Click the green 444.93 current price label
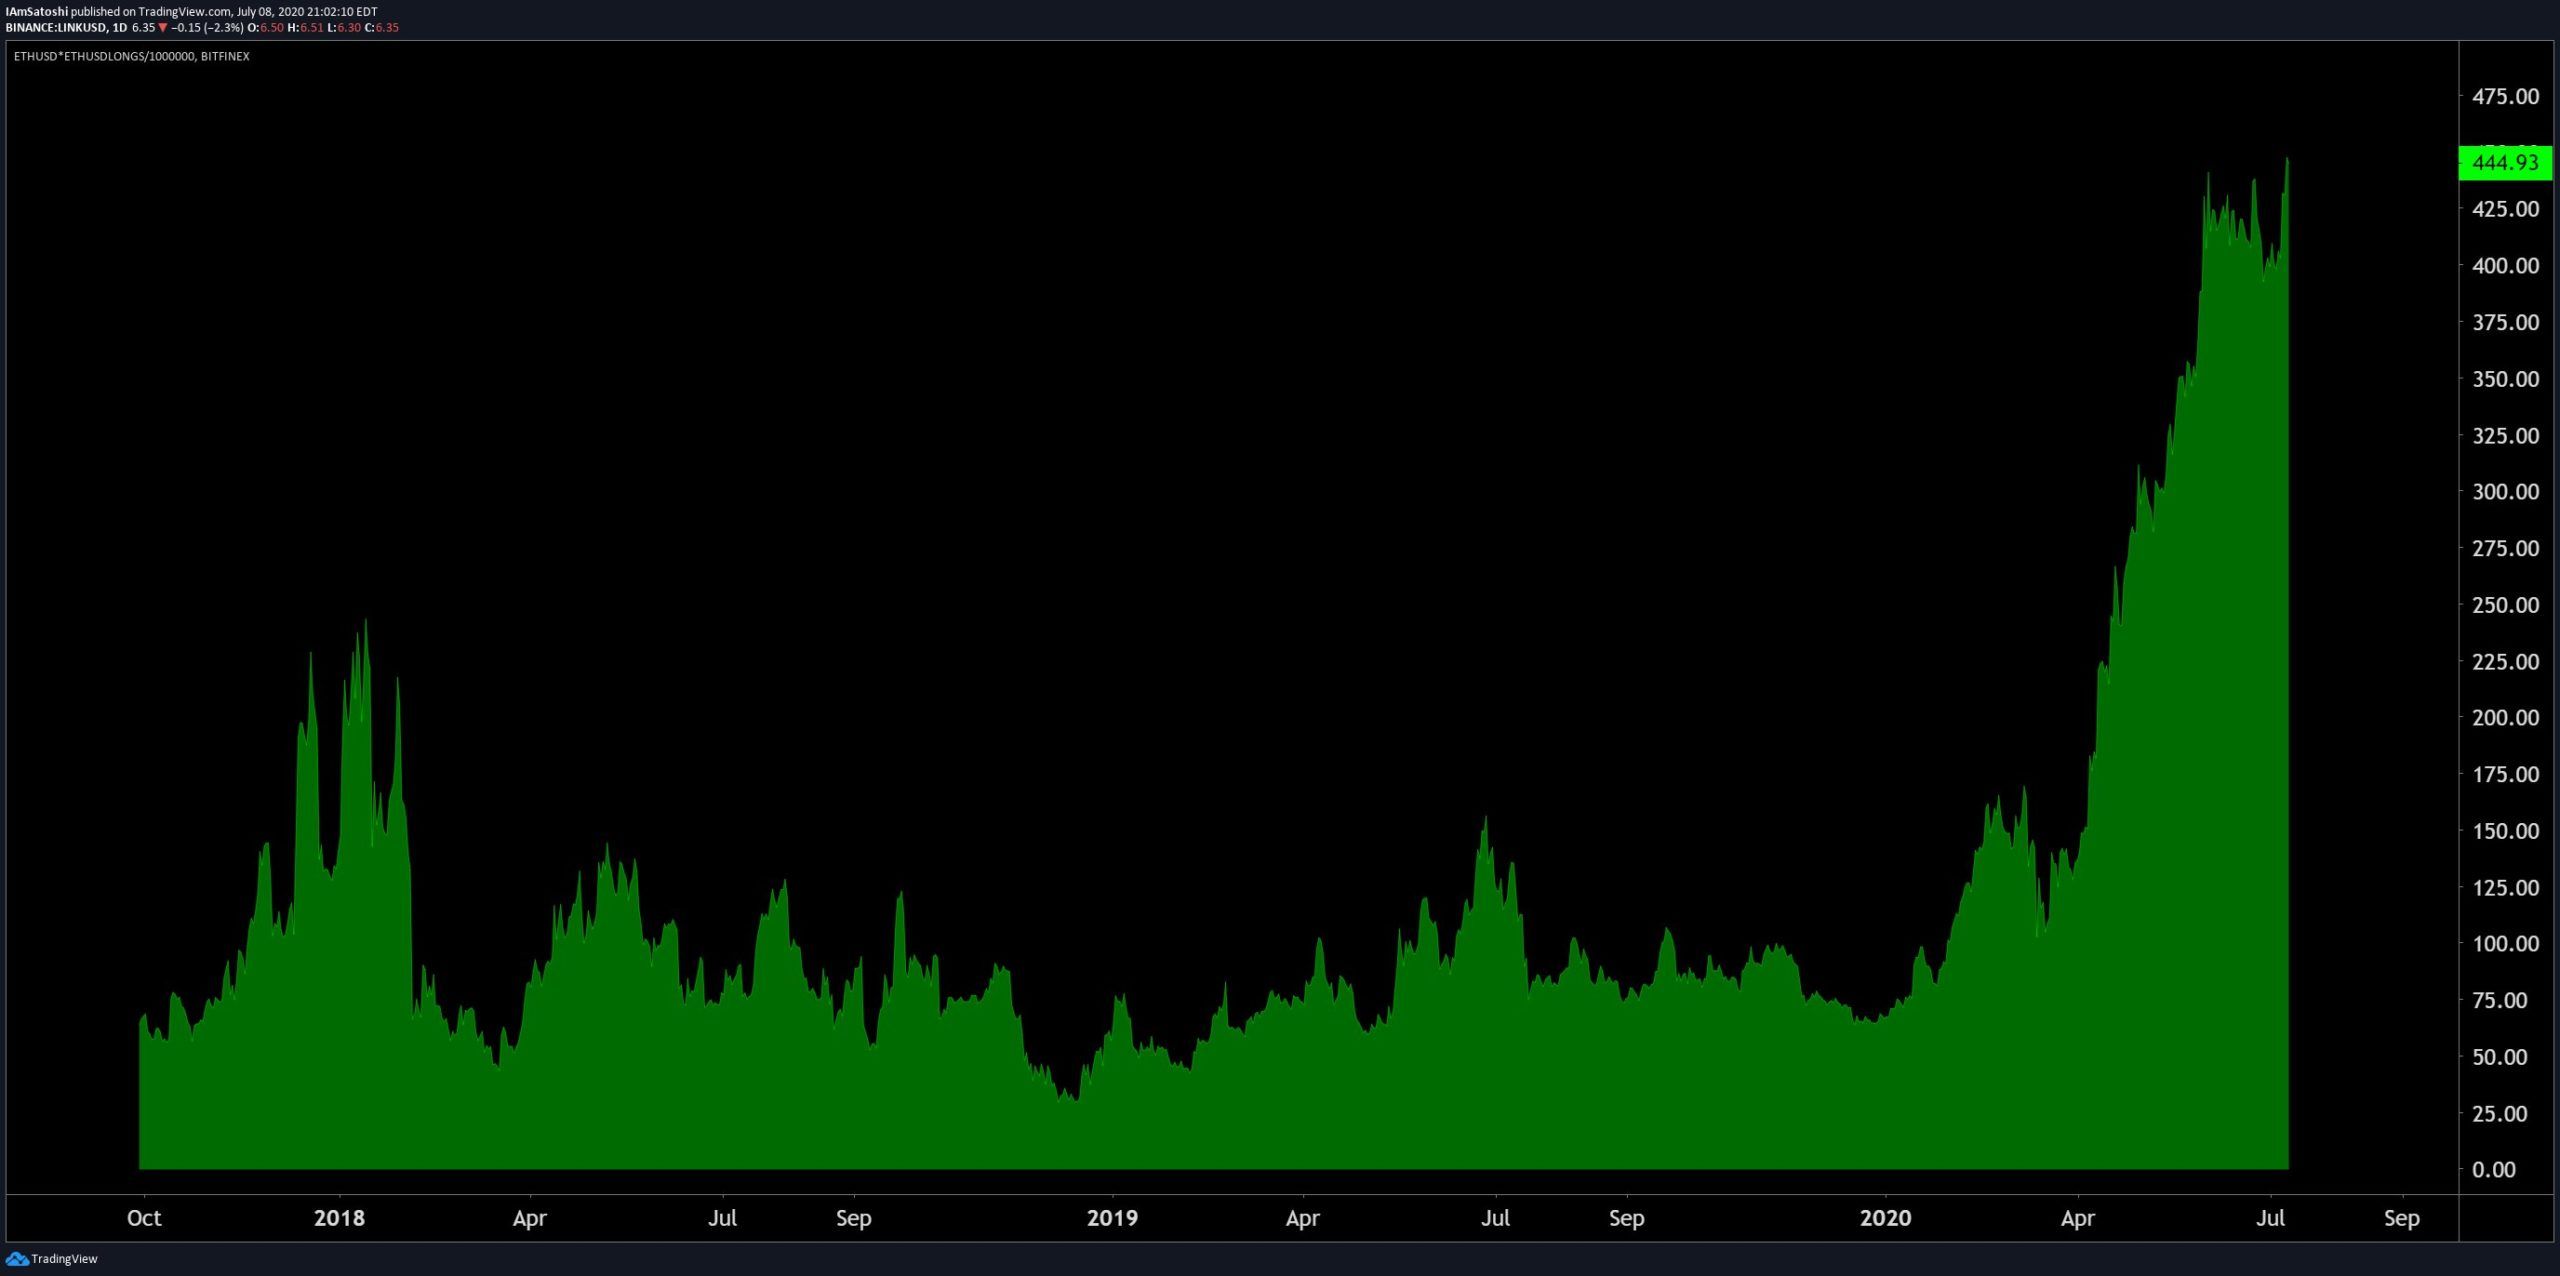This screenshot has width=2560, height=1276. (2504, 162)
